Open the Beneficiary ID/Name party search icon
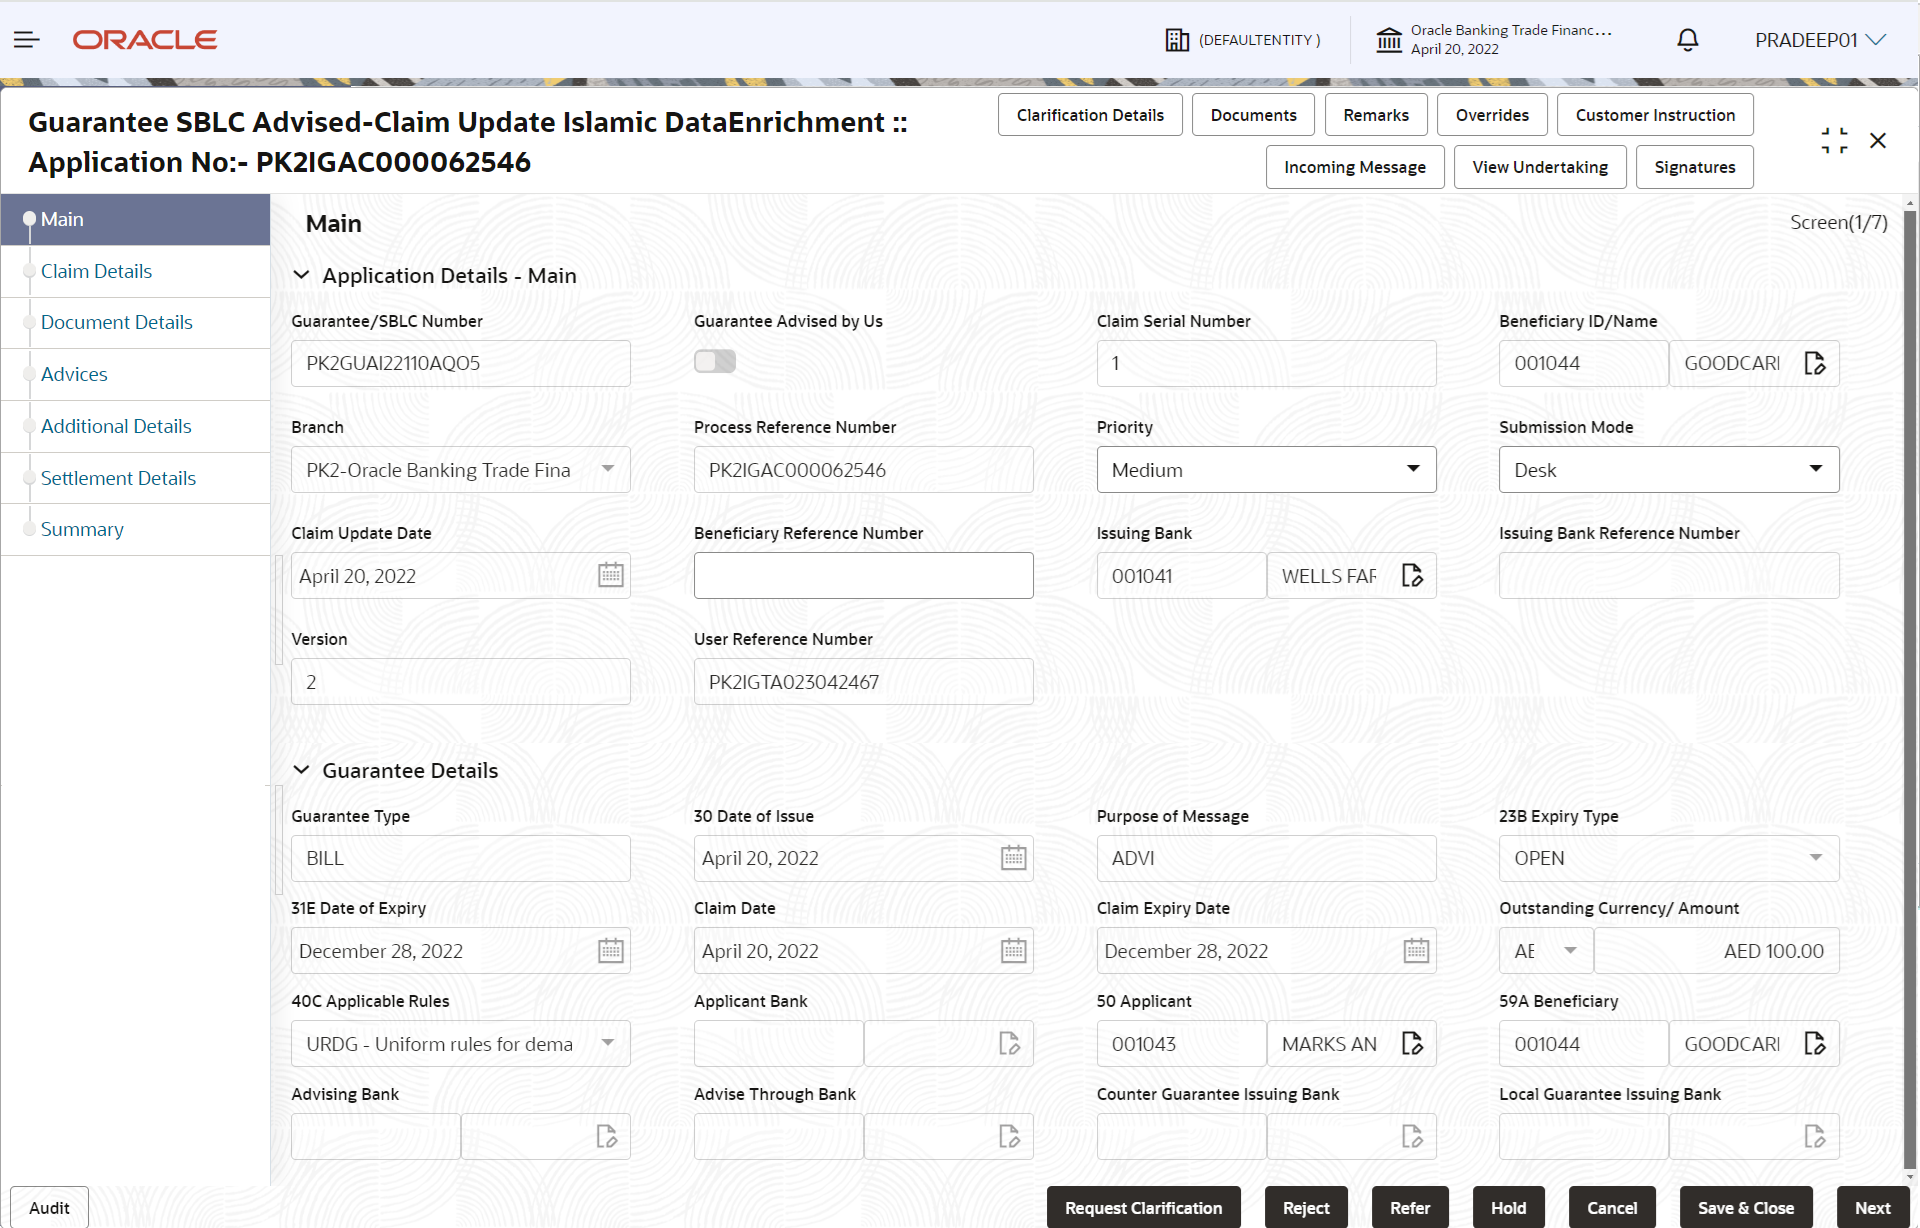Image resolution: width=1920 pixels, height=1228 pixels. [x=1816, y=363]
